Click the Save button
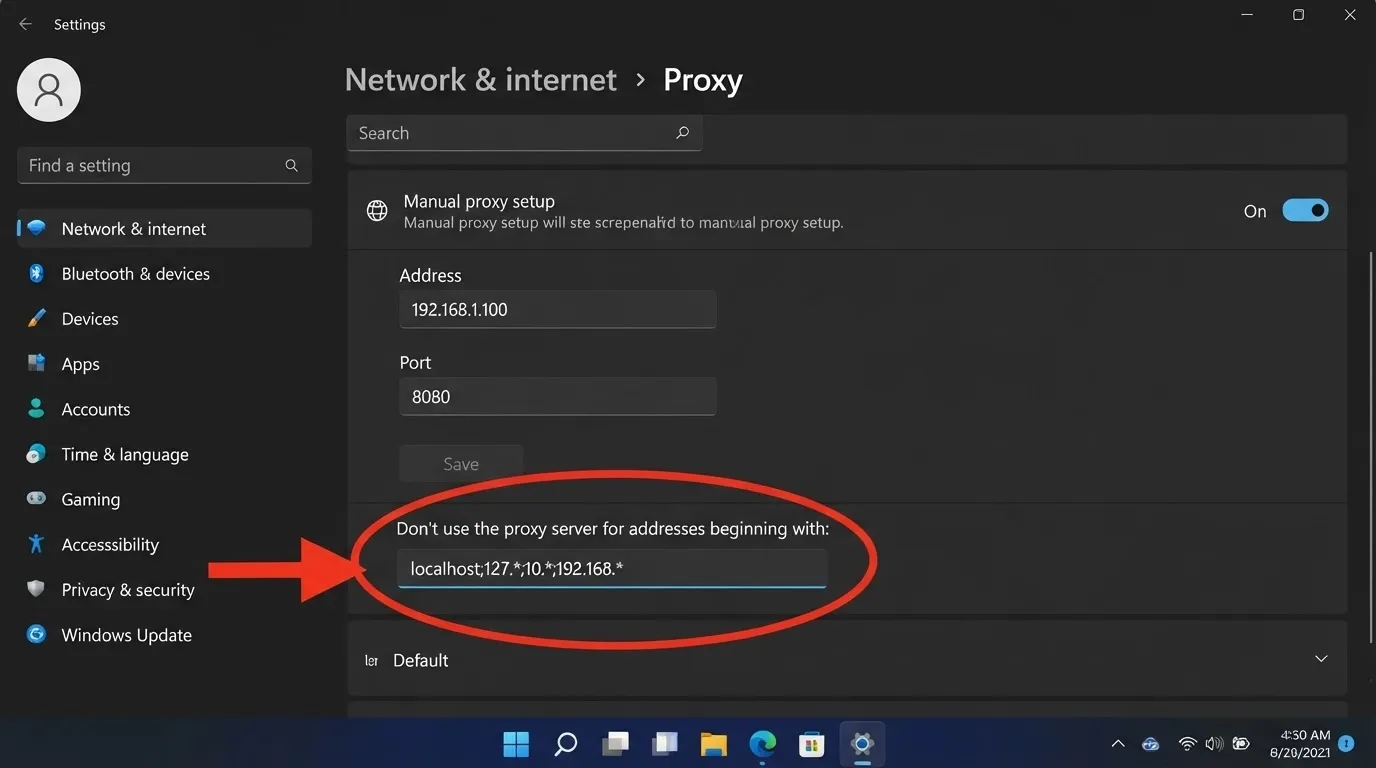 click(x=461, y=463)
